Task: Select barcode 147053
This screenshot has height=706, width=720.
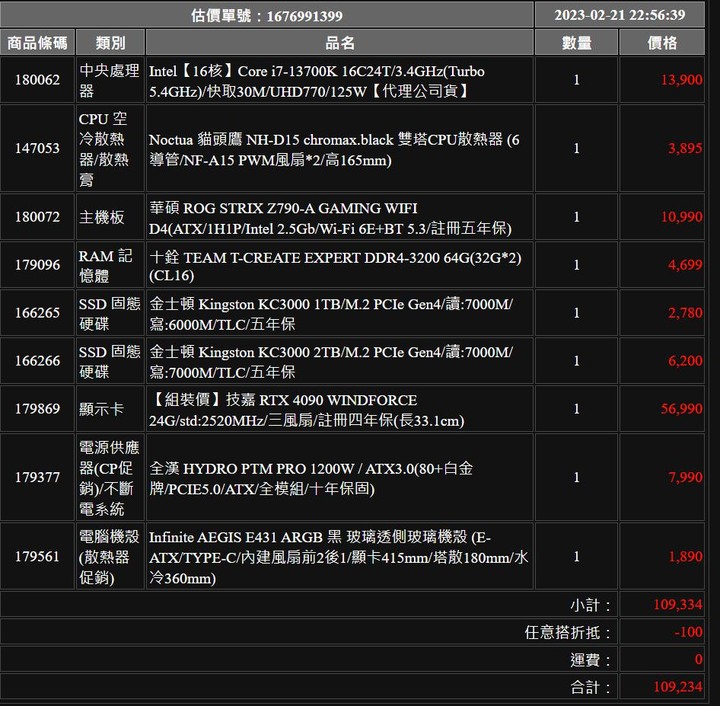Action: [37, 148]
